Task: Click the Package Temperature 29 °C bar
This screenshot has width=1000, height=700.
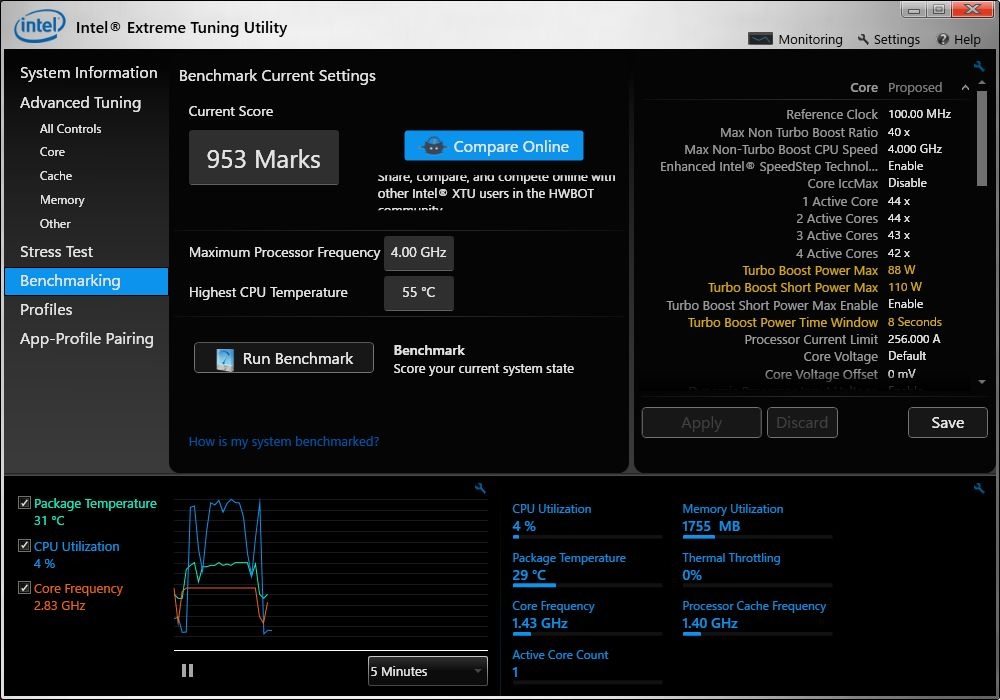Action: point(587,585)
